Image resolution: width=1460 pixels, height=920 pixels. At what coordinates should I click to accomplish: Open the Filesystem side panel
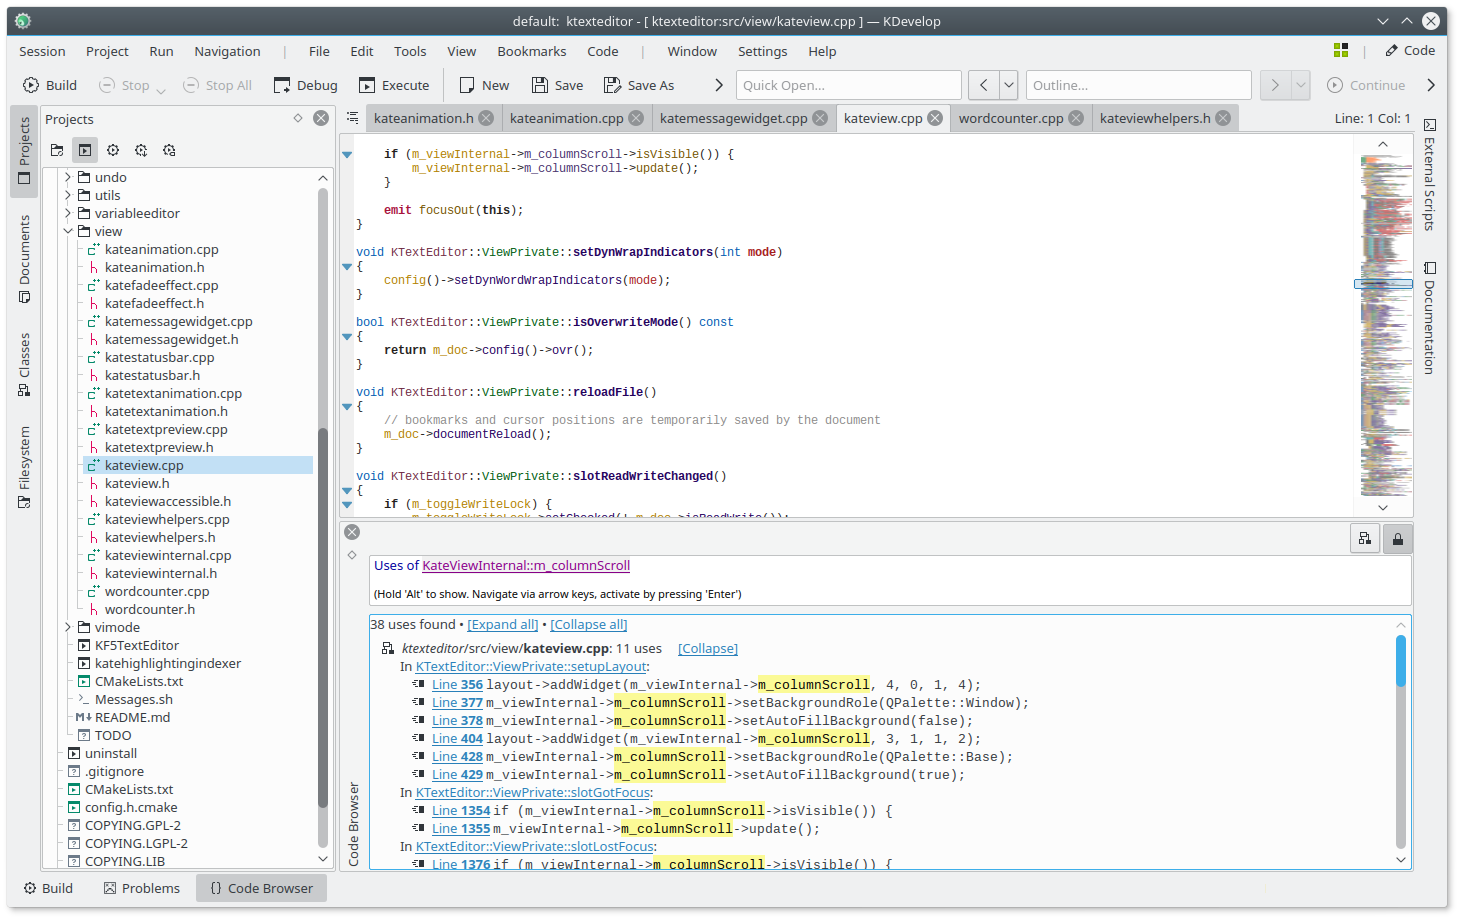(x=24, y=467)
